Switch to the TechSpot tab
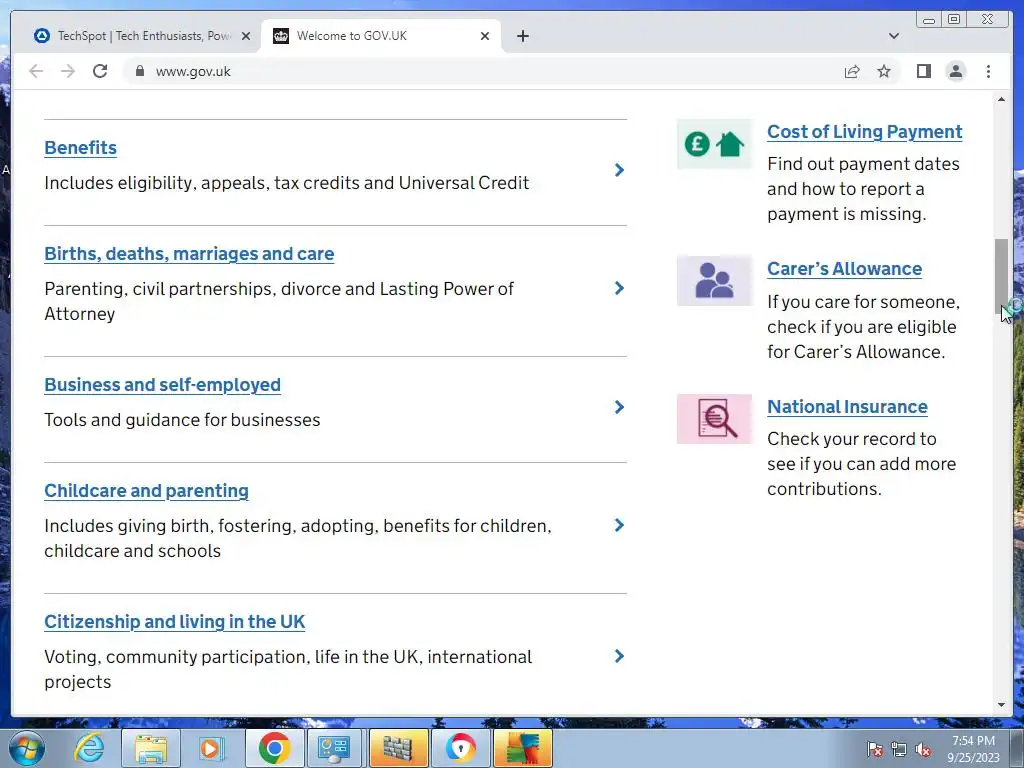1024x768 pixels. [143, 36]
